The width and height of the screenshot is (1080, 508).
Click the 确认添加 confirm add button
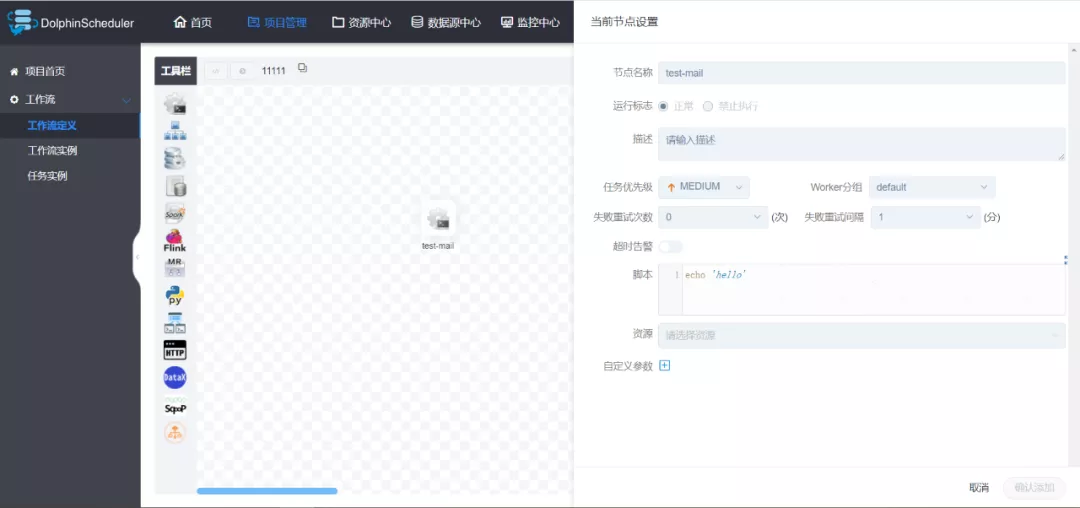pos(1035,487)
